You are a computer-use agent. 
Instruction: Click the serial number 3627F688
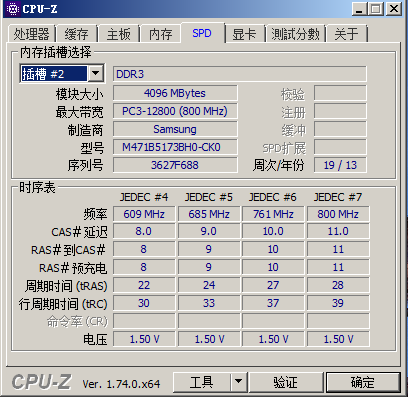(x=175, y=165)
